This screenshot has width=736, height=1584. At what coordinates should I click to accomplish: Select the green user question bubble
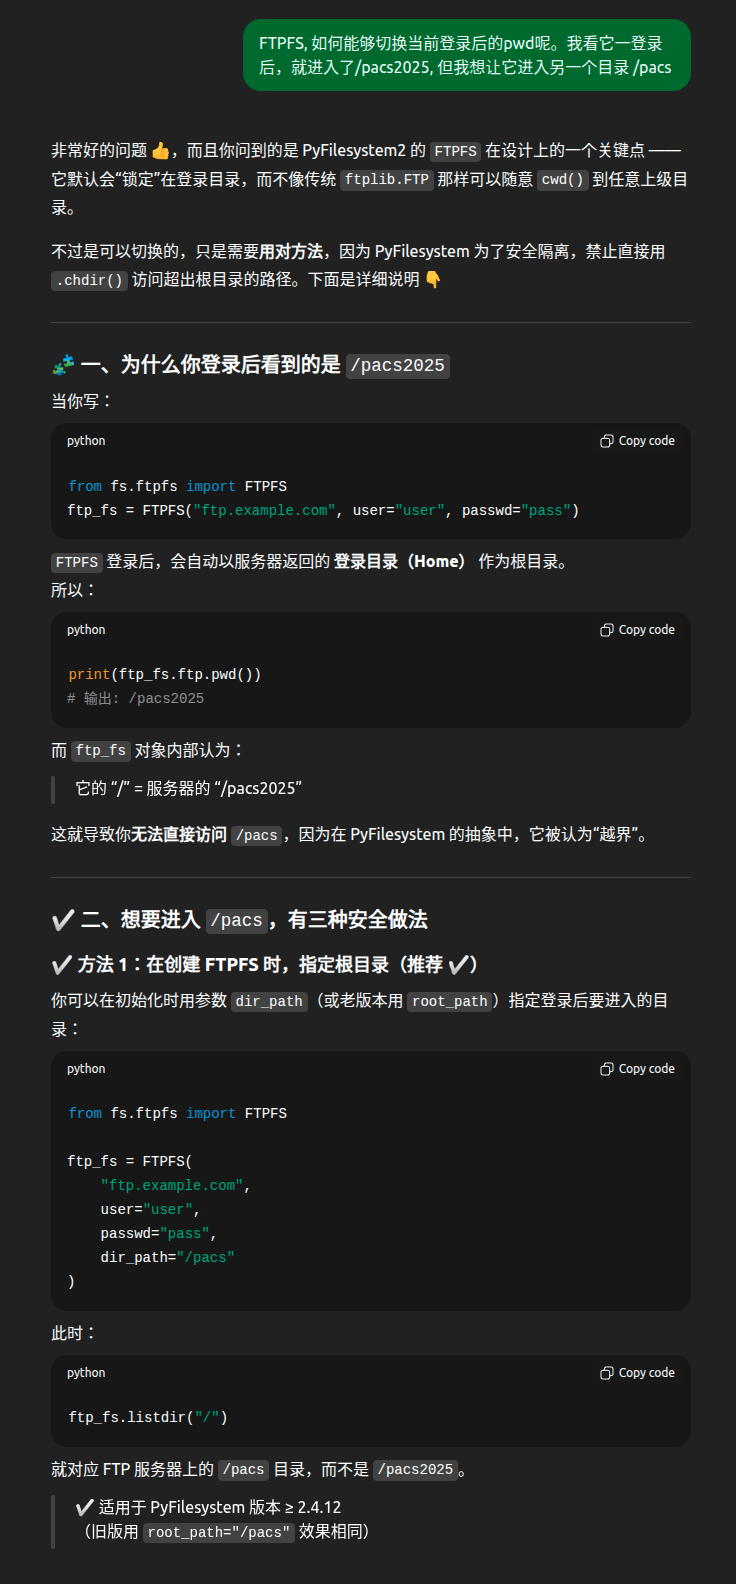click(467, 56)
